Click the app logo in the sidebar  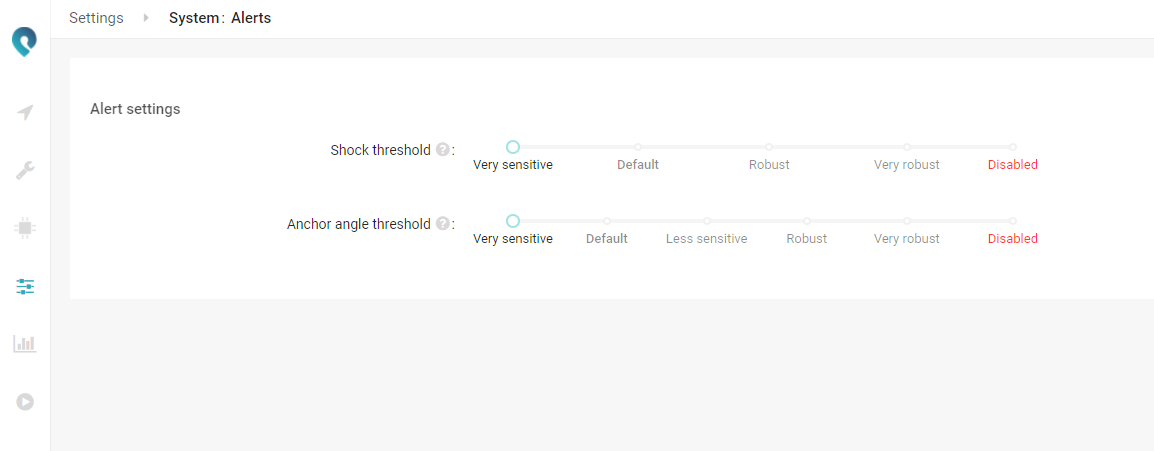25,42
